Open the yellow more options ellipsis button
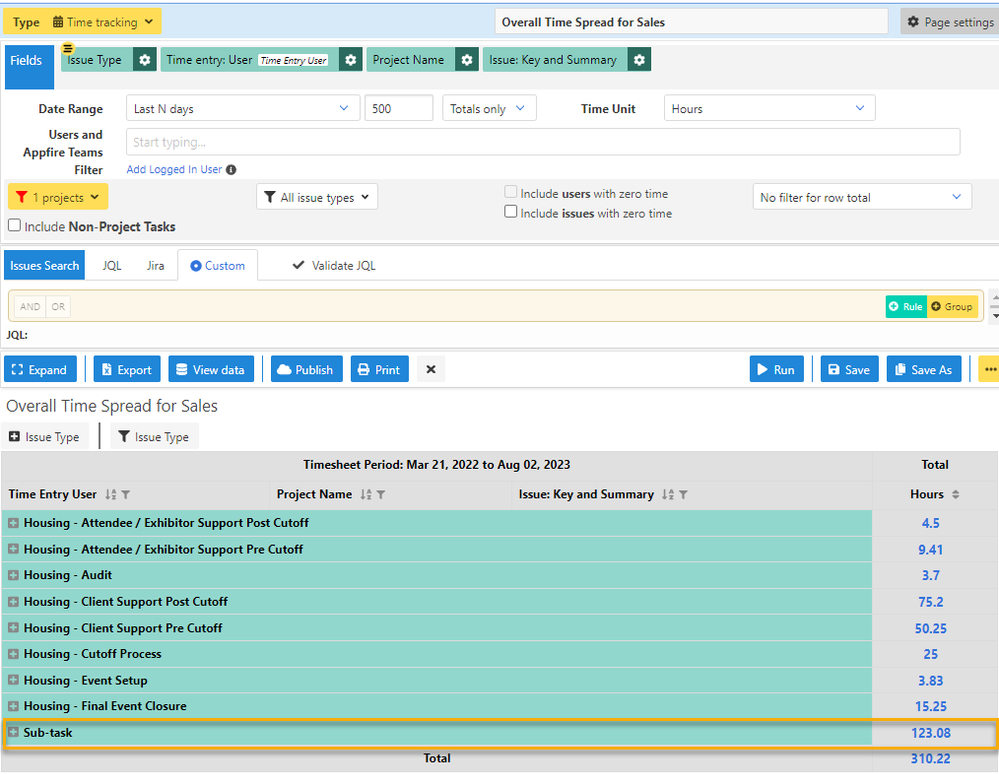The height and width of the screenshot is (774, 999). tap(989, 369)
